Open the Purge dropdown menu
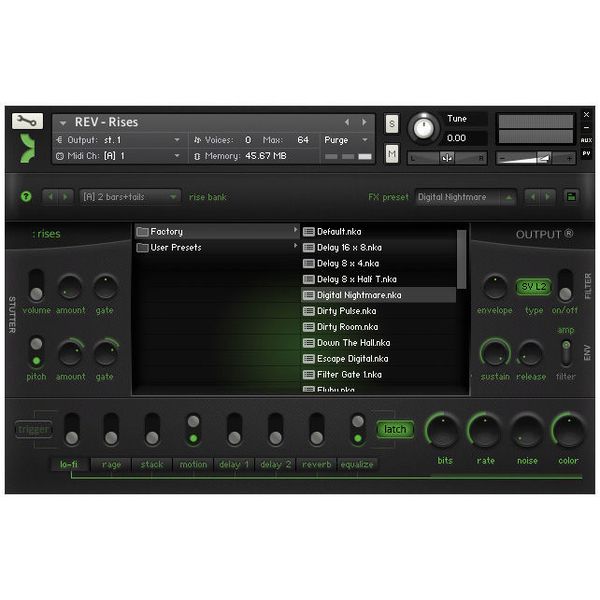Image resolution: width=600 pixels, height=600 pixels. click(365, 140)
